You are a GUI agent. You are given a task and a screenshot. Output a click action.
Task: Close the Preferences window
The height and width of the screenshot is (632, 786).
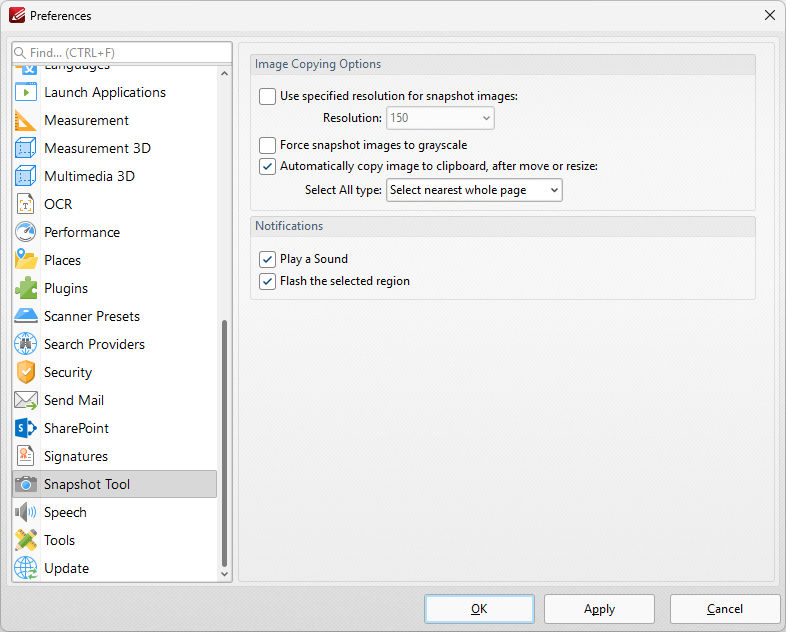click(x=770, y=16)
